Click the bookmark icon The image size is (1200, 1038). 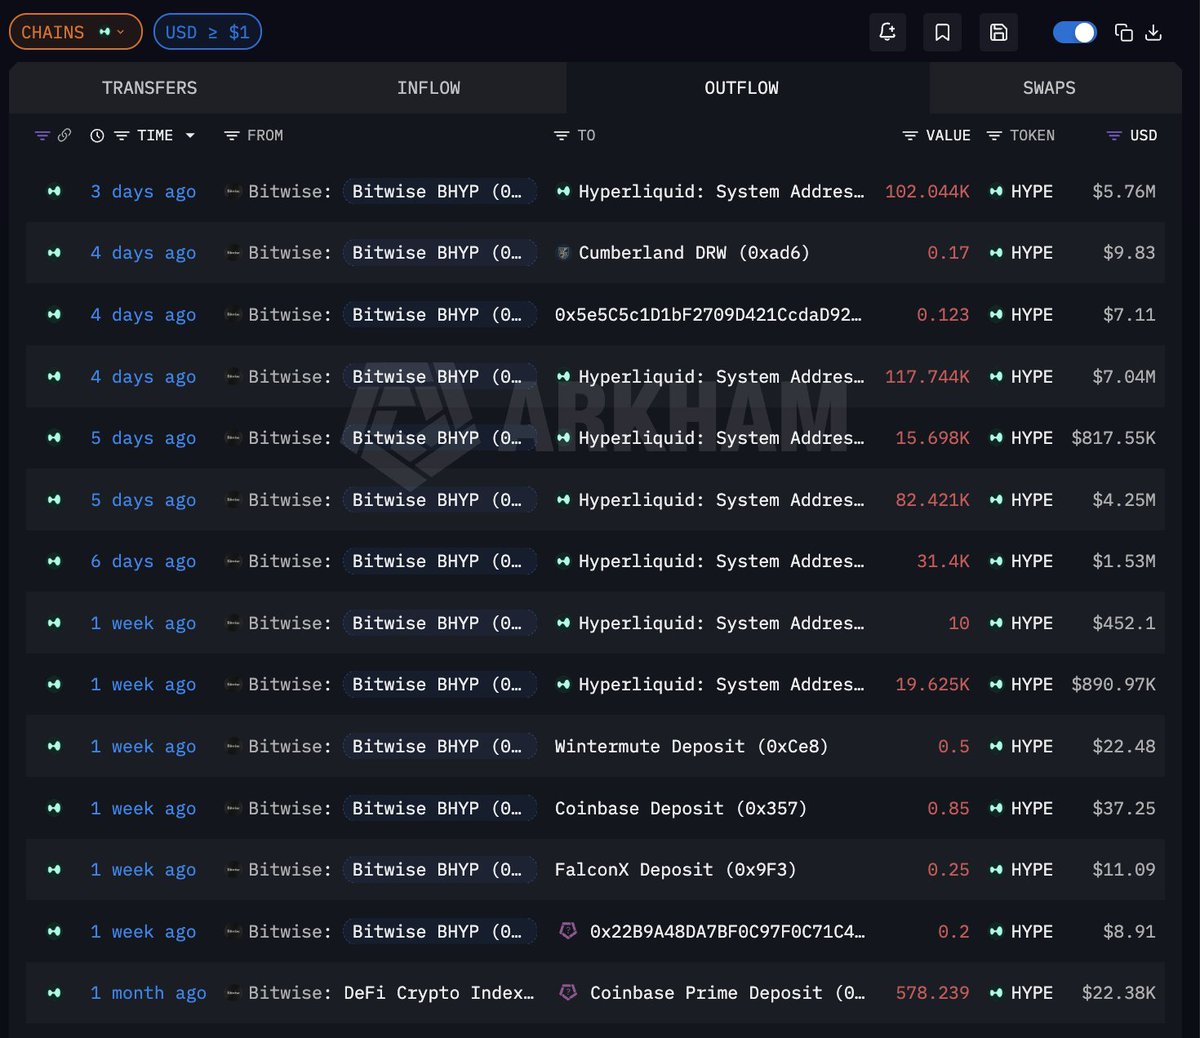[x=942, y=32]
